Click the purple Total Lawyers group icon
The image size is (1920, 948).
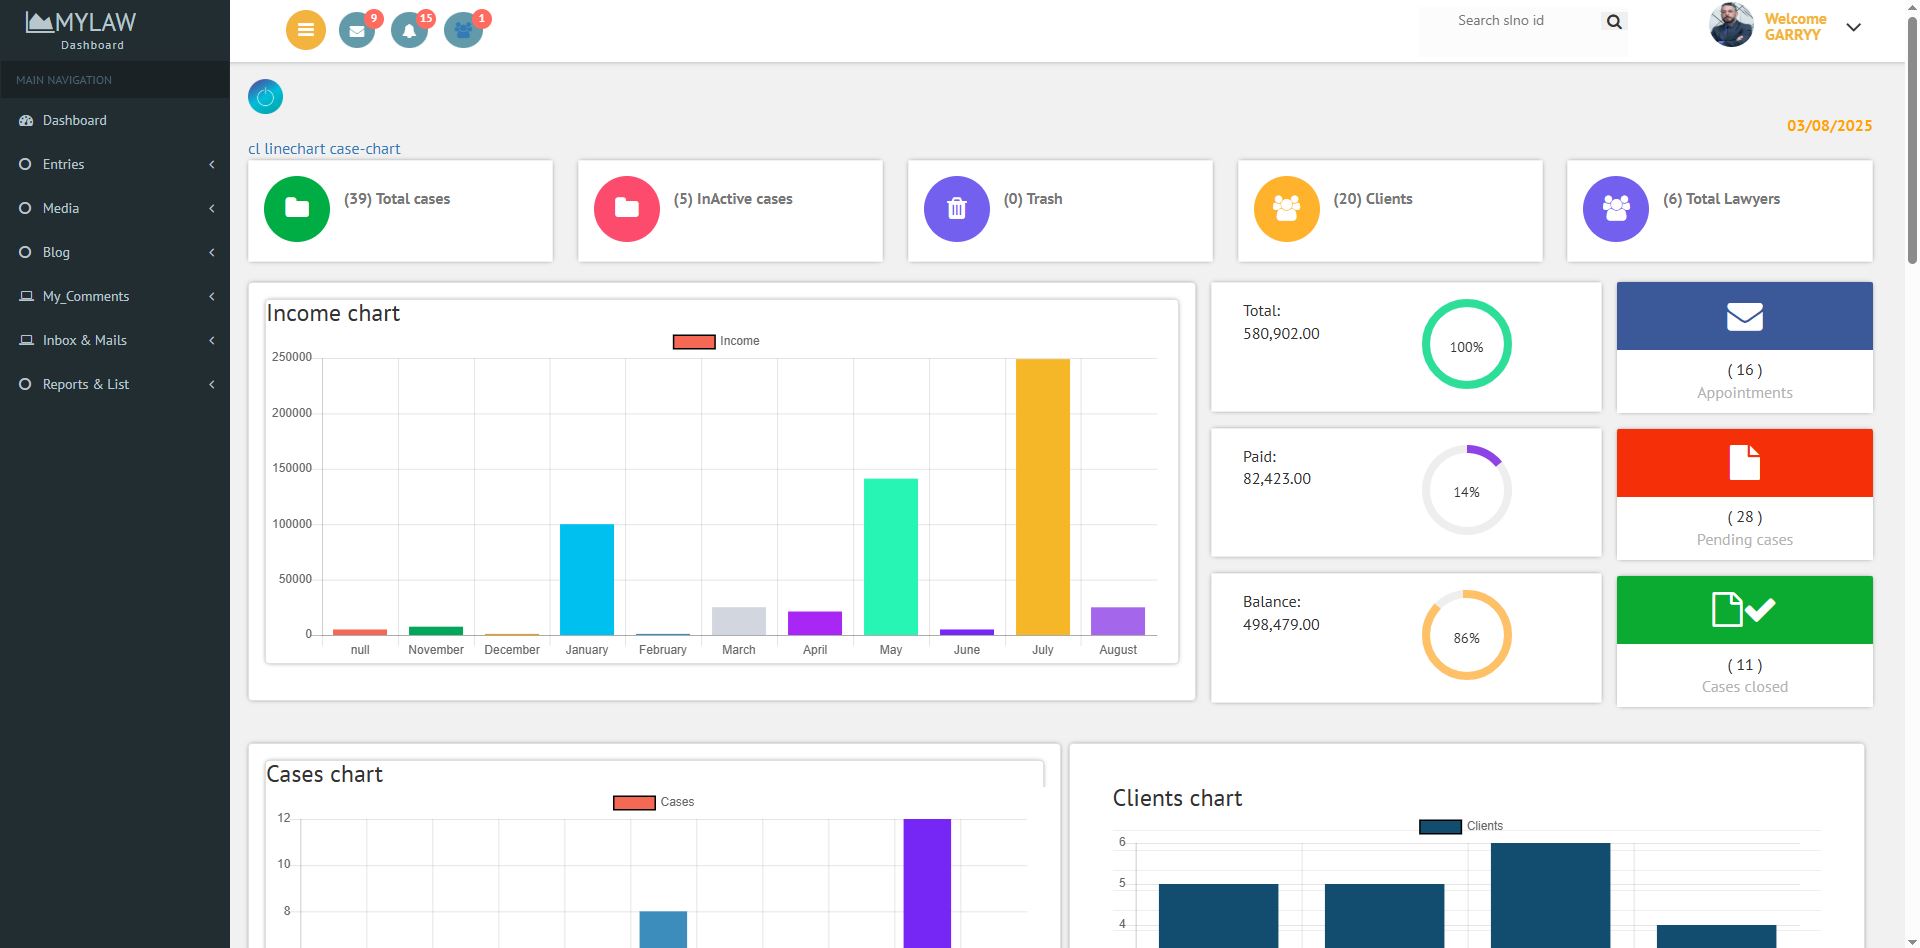(1616, 208)
